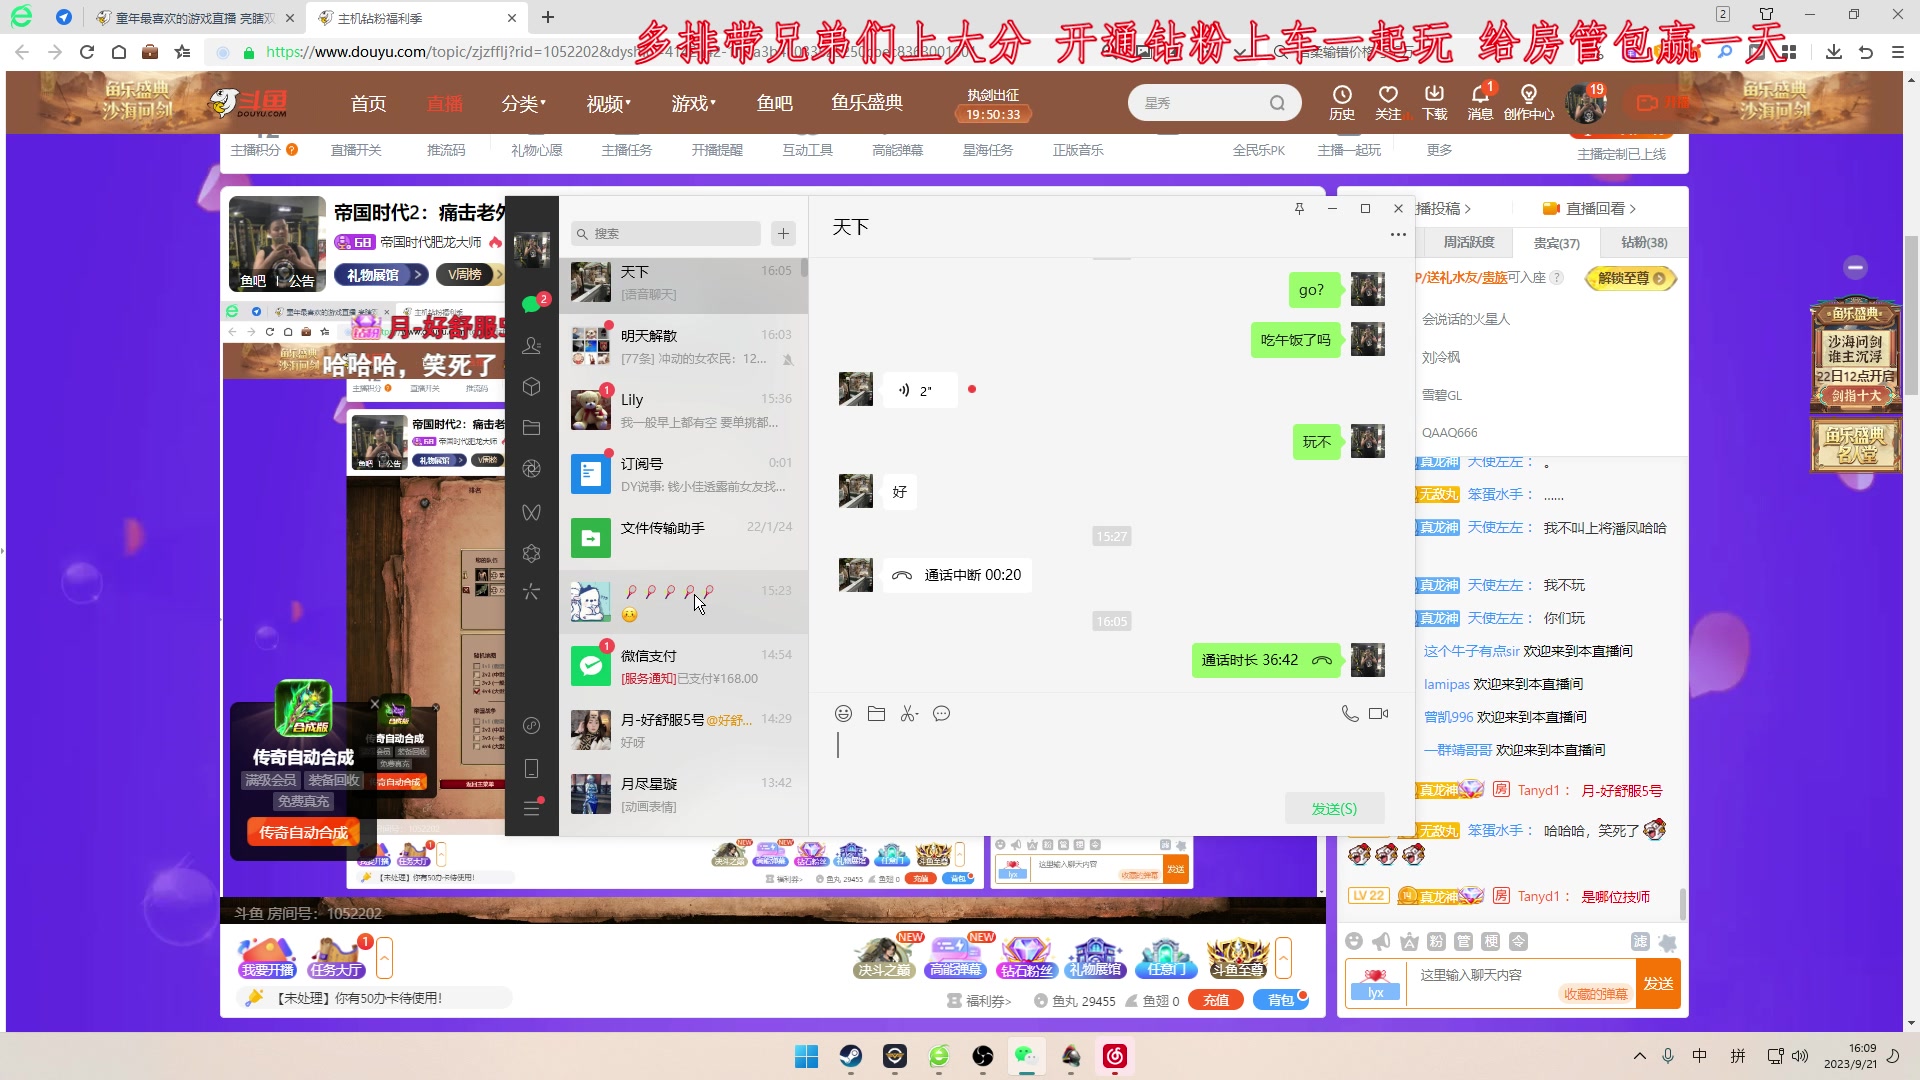Pin the WeChat window on top

pyautogui.click(x=1299, y=208)
